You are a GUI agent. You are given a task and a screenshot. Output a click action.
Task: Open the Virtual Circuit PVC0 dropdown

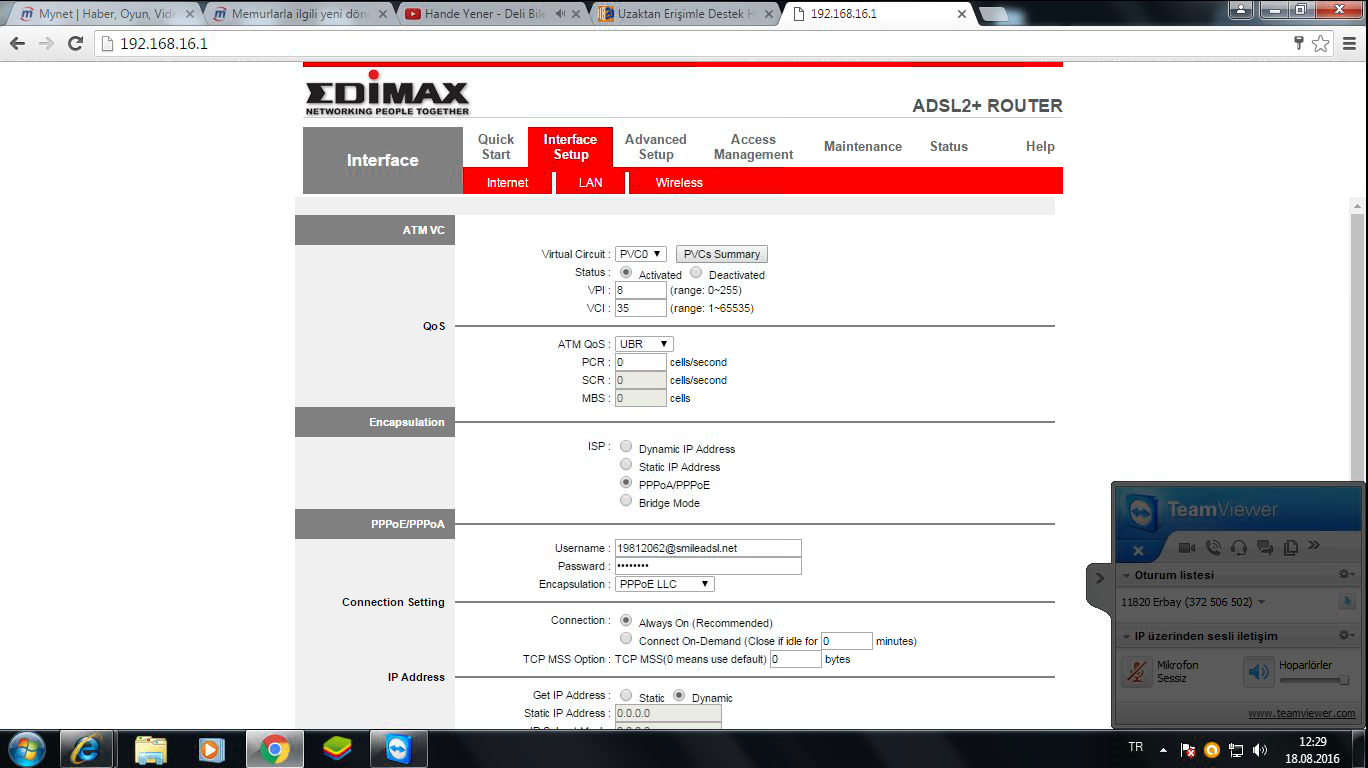(x=640, y=254)
